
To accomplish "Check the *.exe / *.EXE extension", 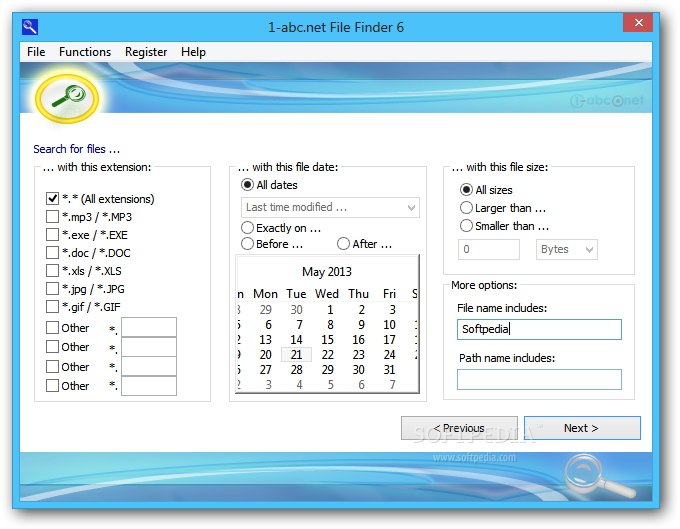I will click(x=52, y=235).
